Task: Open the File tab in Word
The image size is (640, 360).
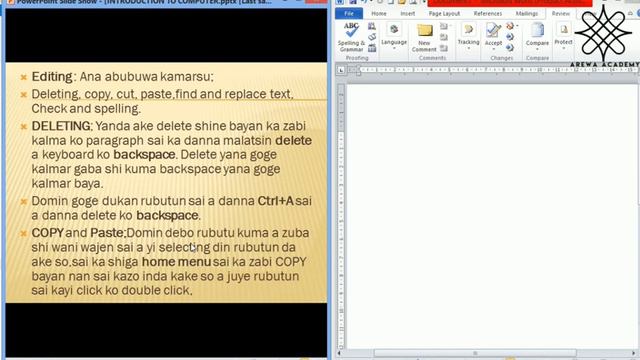Action: pos(349,13)
